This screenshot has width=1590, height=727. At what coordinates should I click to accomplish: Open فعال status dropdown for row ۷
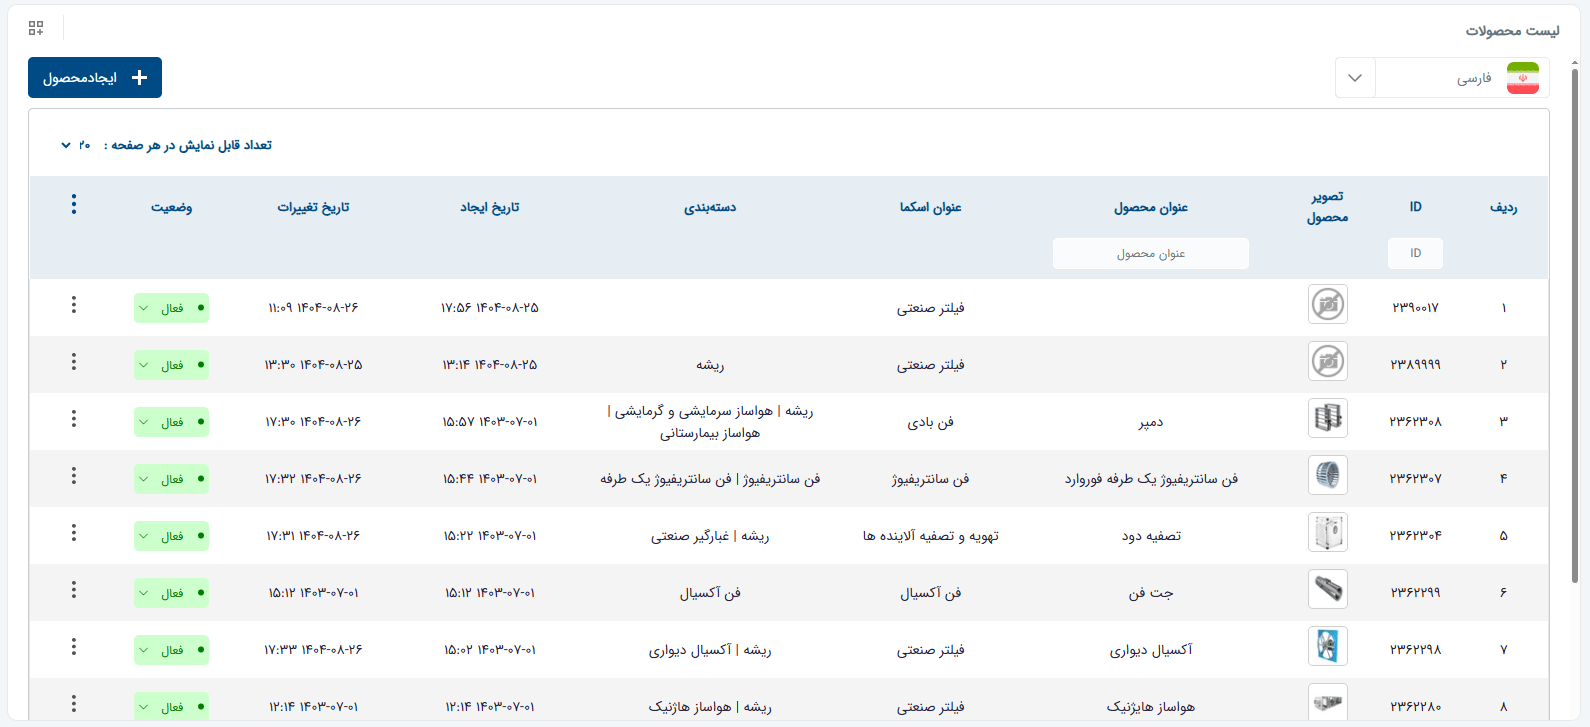point(171,650)
